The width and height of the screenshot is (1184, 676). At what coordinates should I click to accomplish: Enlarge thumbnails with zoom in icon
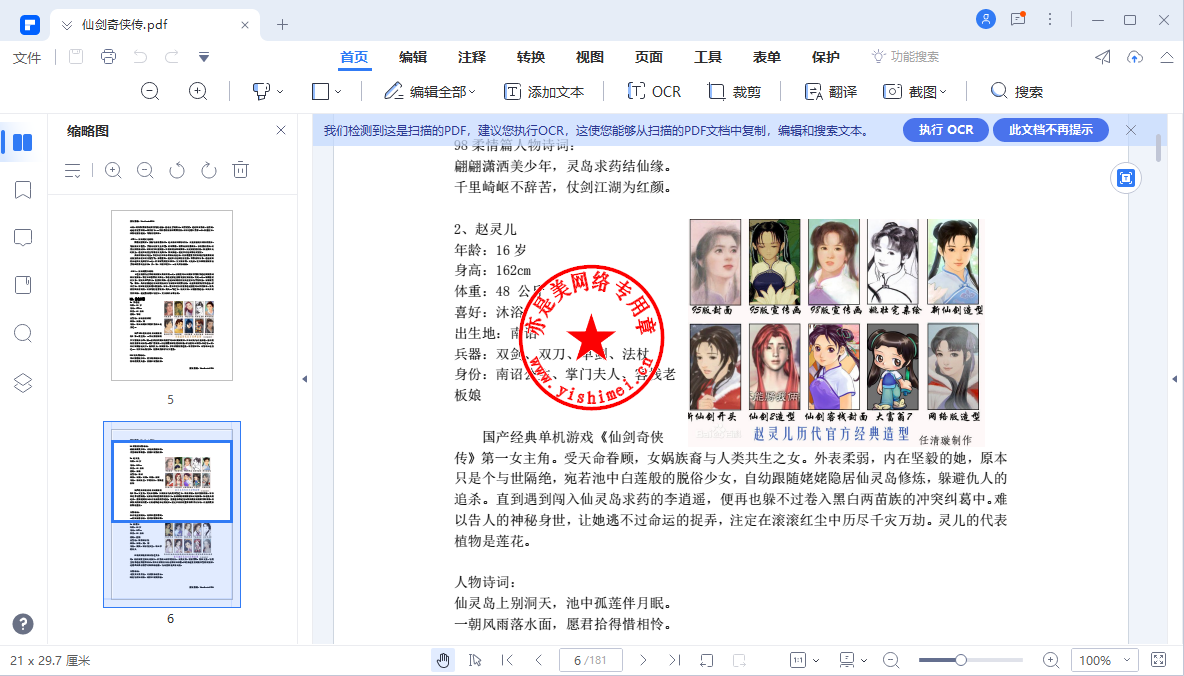(113, 171)
